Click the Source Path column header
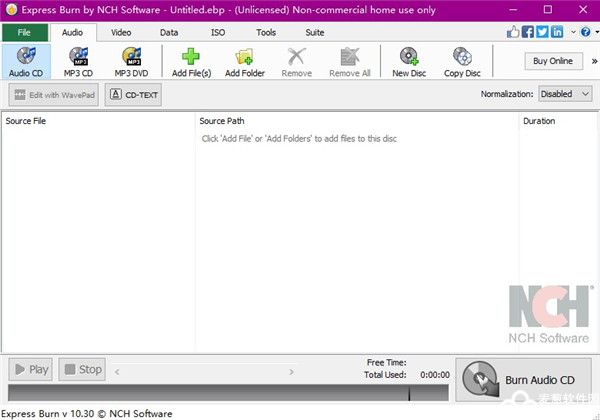This screenshot has height=420, width=600. pyautogui.click(x=357, y=121)
